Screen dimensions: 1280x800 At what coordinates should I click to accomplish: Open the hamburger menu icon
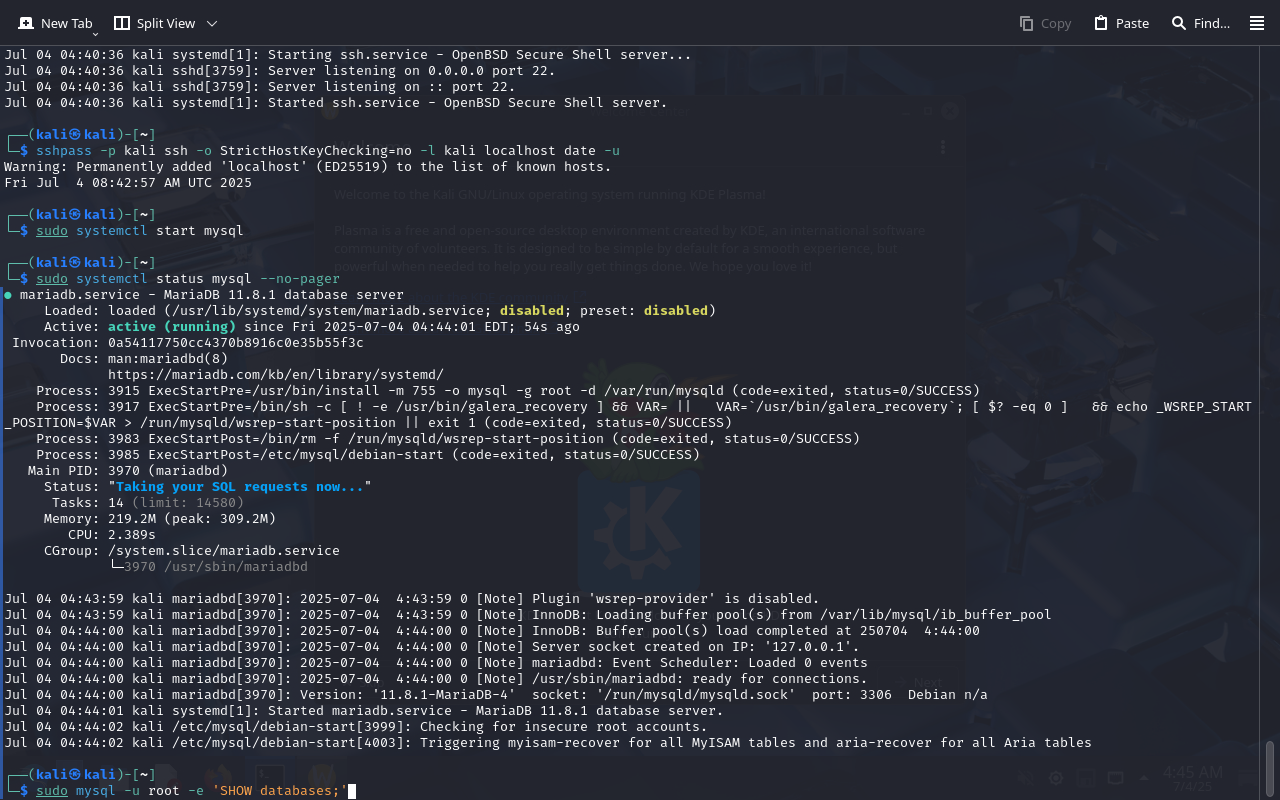(1257, 23)
